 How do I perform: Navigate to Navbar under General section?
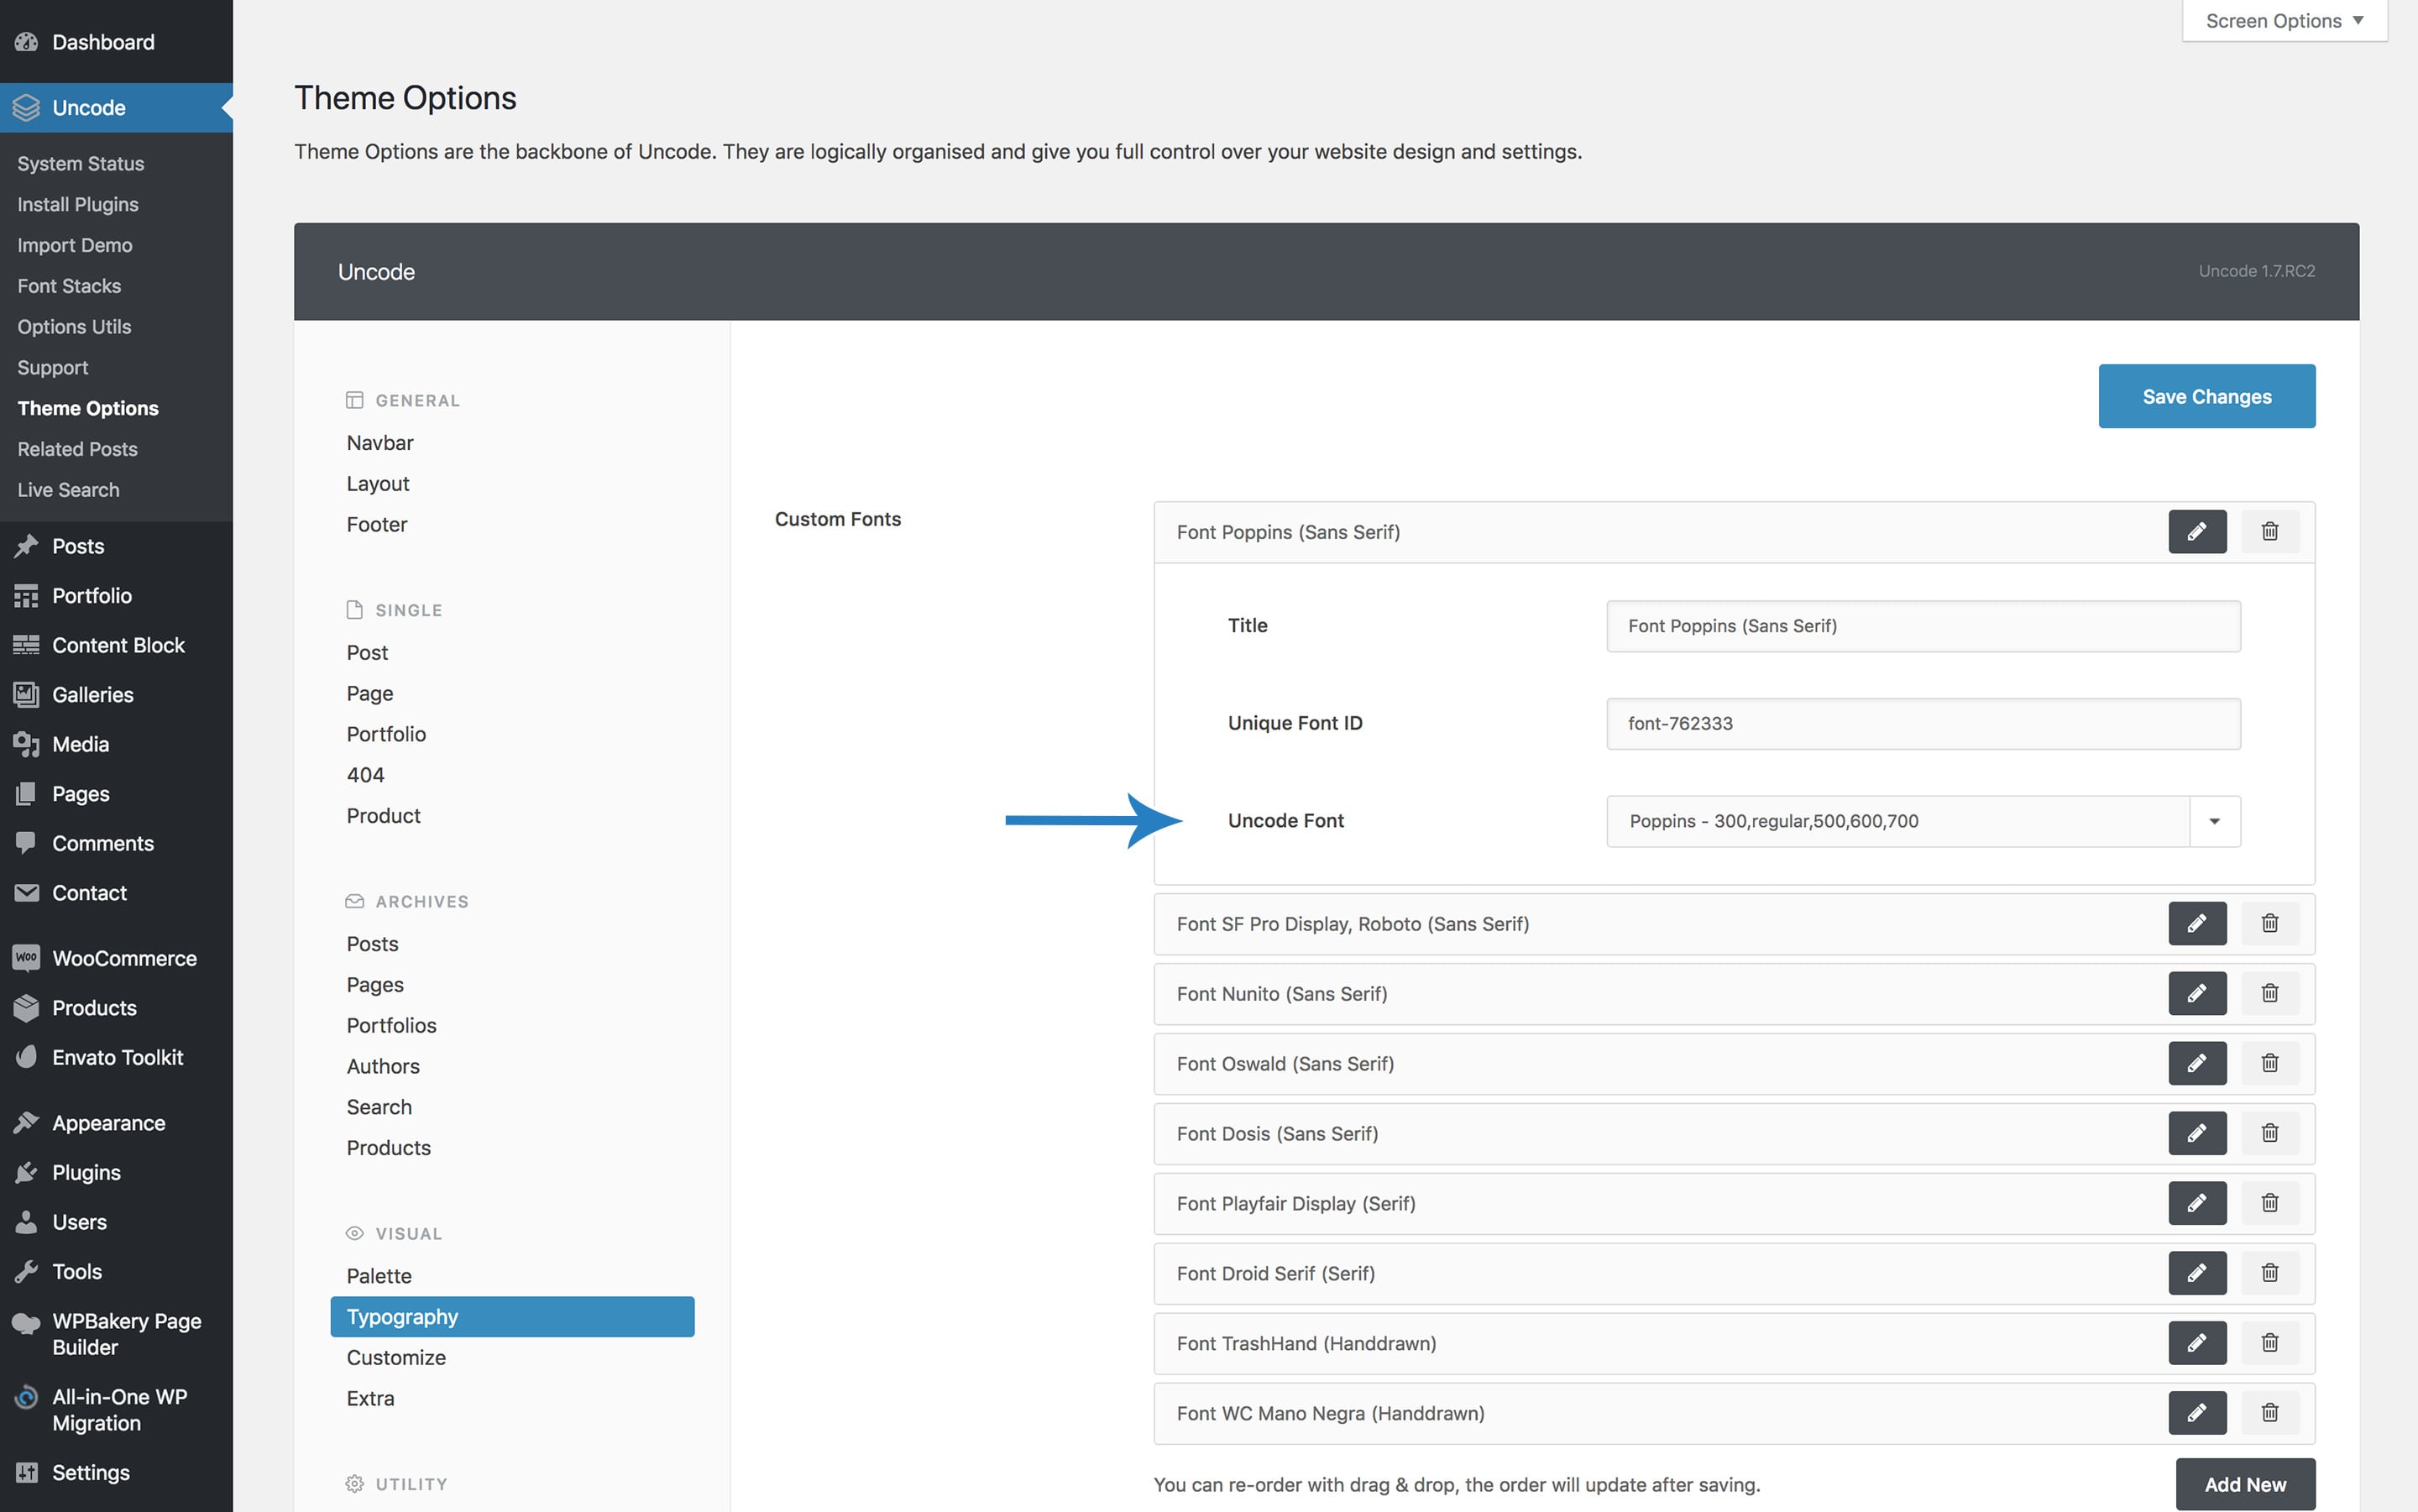tap(379, 441)
